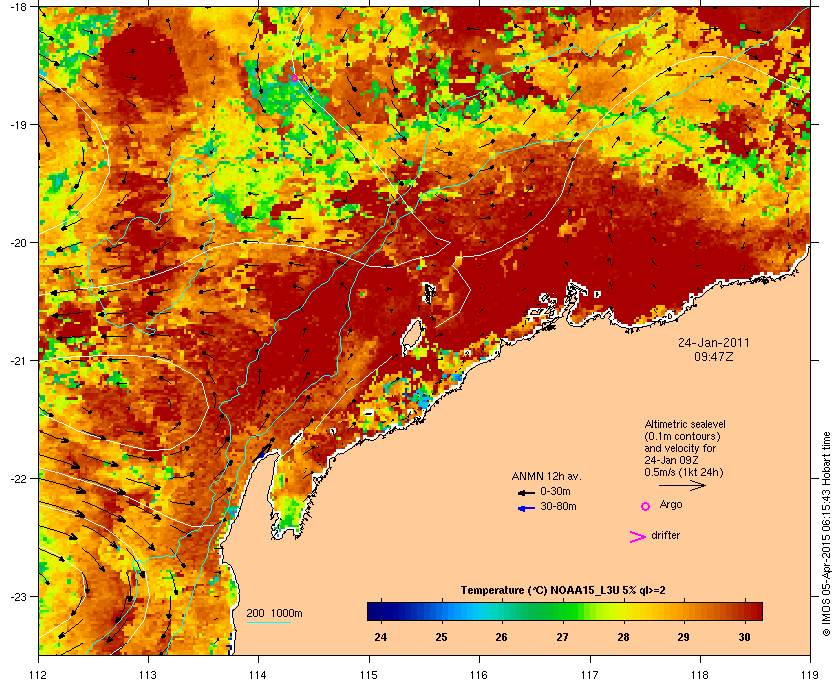The width and height of the screenshot is (840, 680).
Task: Click the "Altimetric sealevel" legend text
Action: tap(685, 424)
